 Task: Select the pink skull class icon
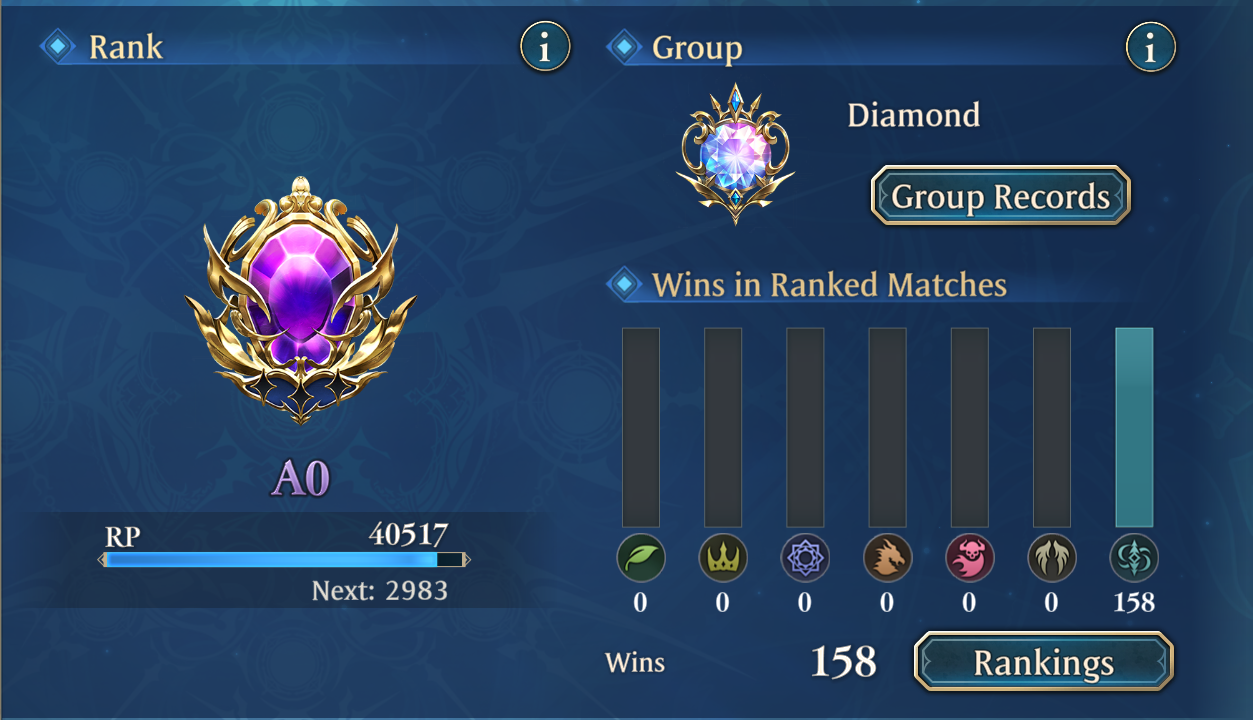pyautogui.click(x=969, y=558)
